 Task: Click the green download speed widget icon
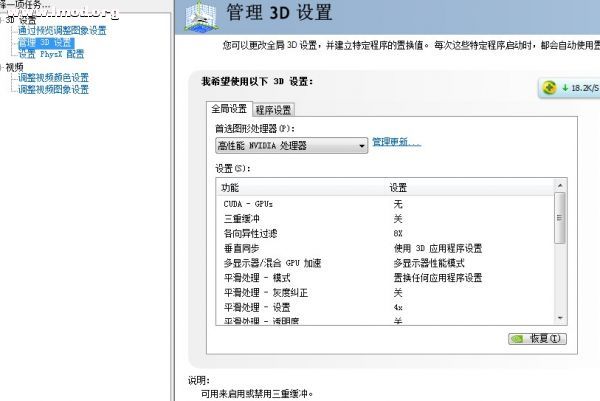(x=549, y=87)
